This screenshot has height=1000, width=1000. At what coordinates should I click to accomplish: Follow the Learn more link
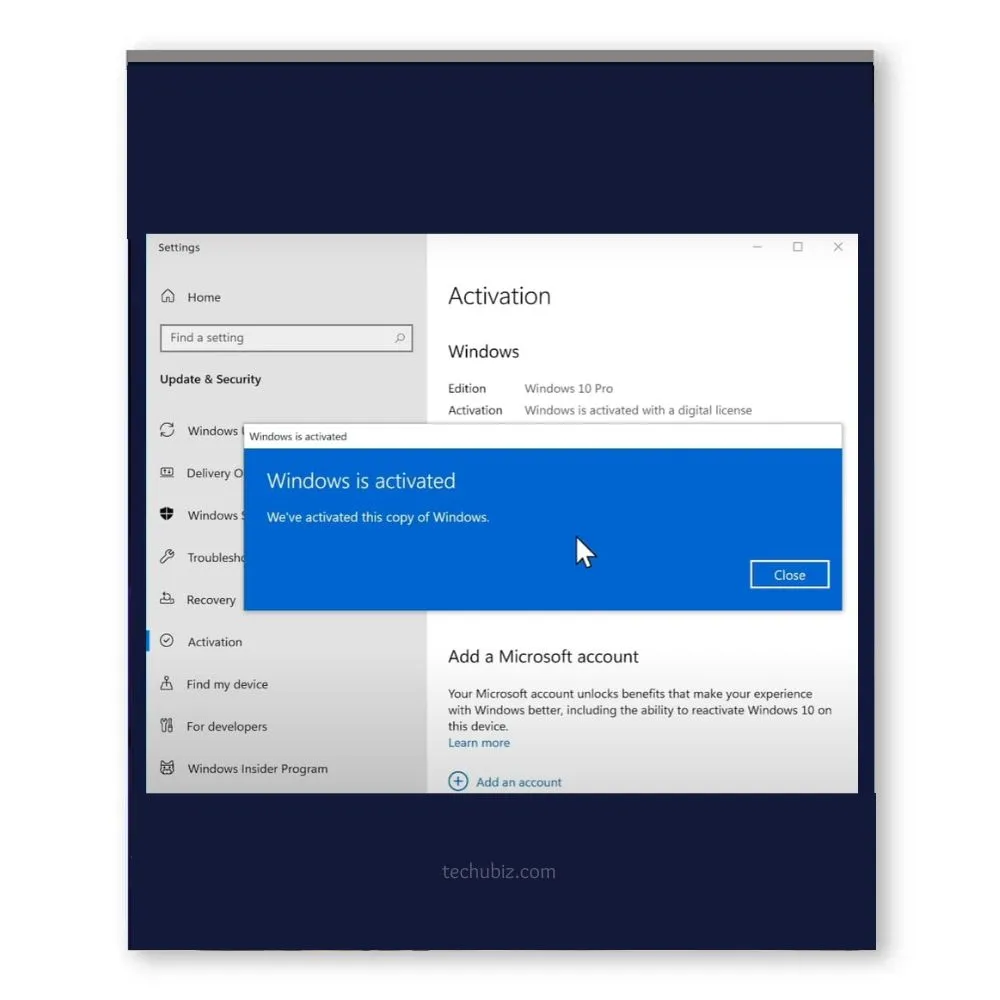479,743
